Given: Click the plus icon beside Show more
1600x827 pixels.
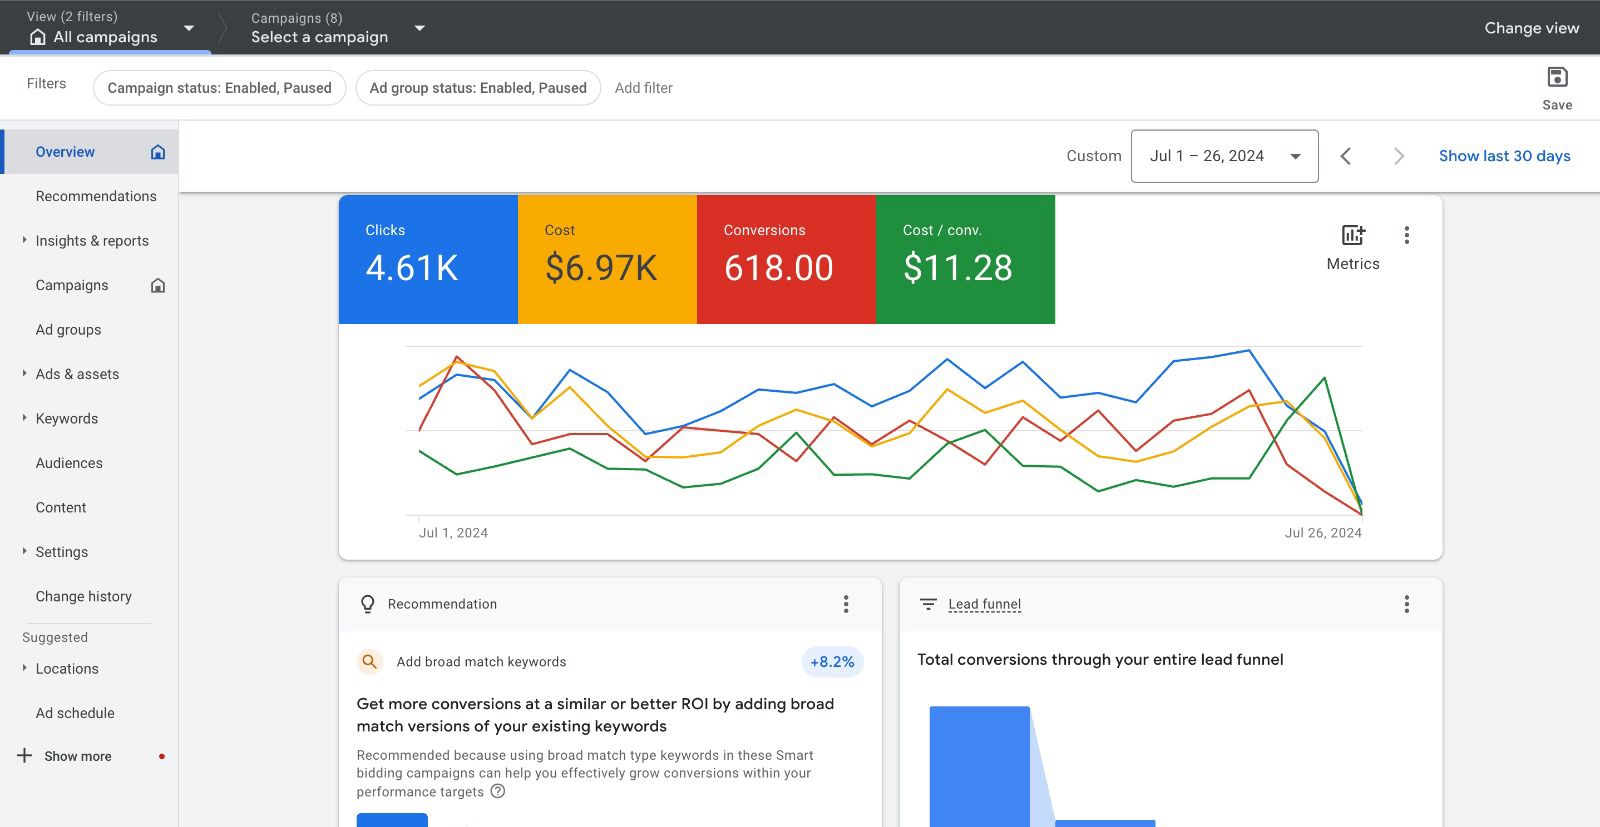Looking at the screenshot, I should (25, 756).
